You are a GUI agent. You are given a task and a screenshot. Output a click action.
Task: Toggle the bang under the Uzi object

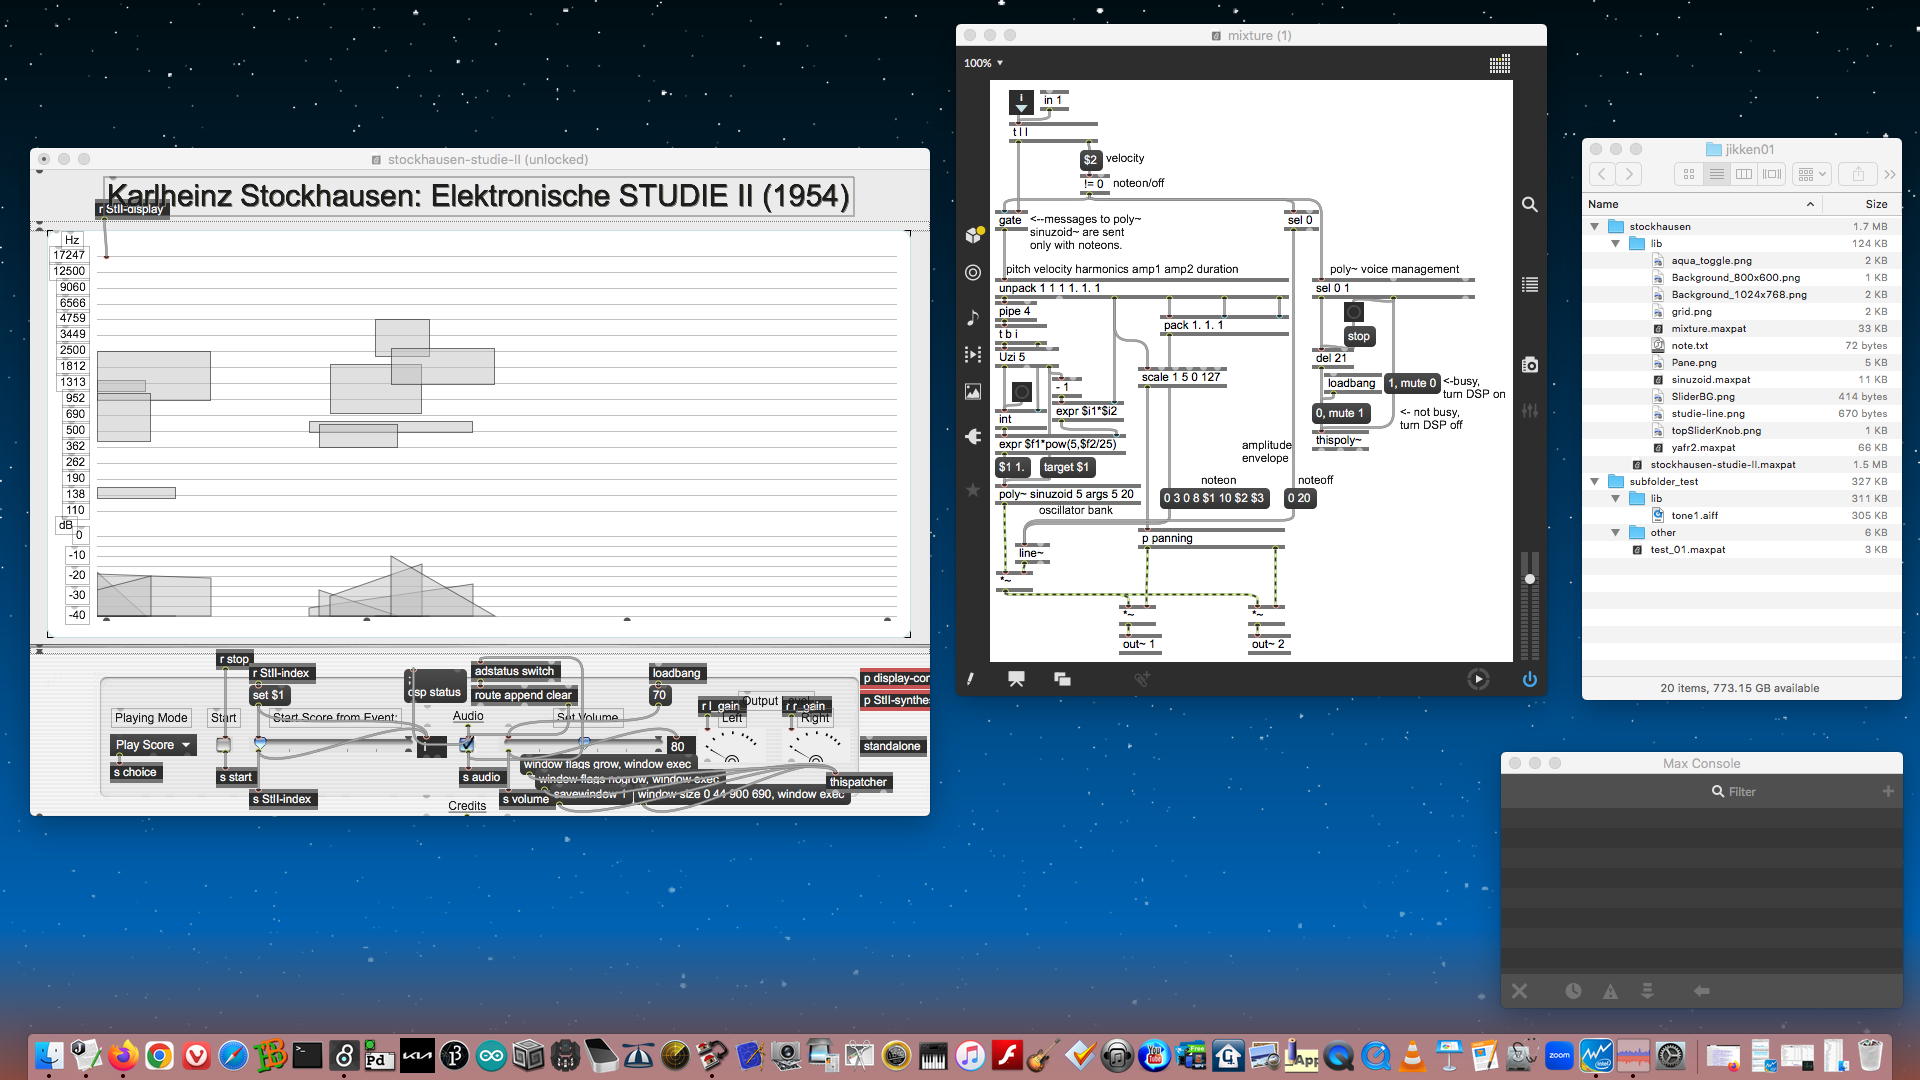point(1021,391)
